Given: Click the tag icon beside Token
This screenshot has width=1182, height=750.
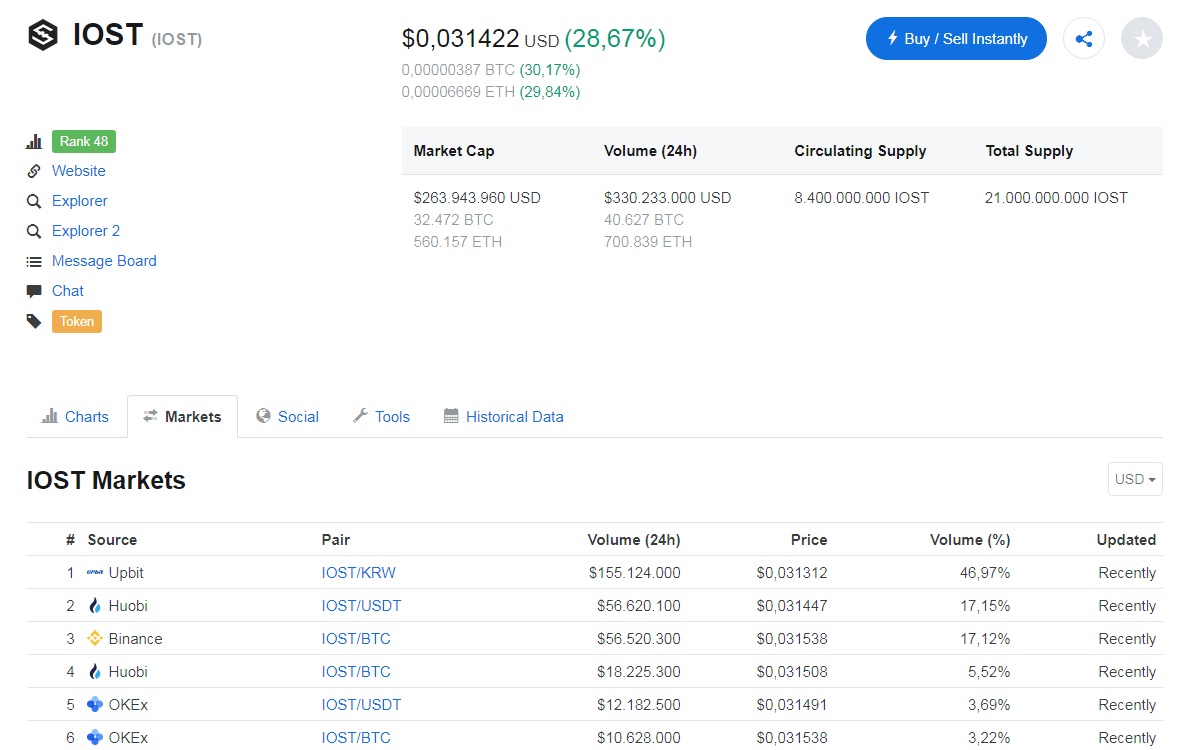Looking at the screenshot, I should click(x=34, y=321).
